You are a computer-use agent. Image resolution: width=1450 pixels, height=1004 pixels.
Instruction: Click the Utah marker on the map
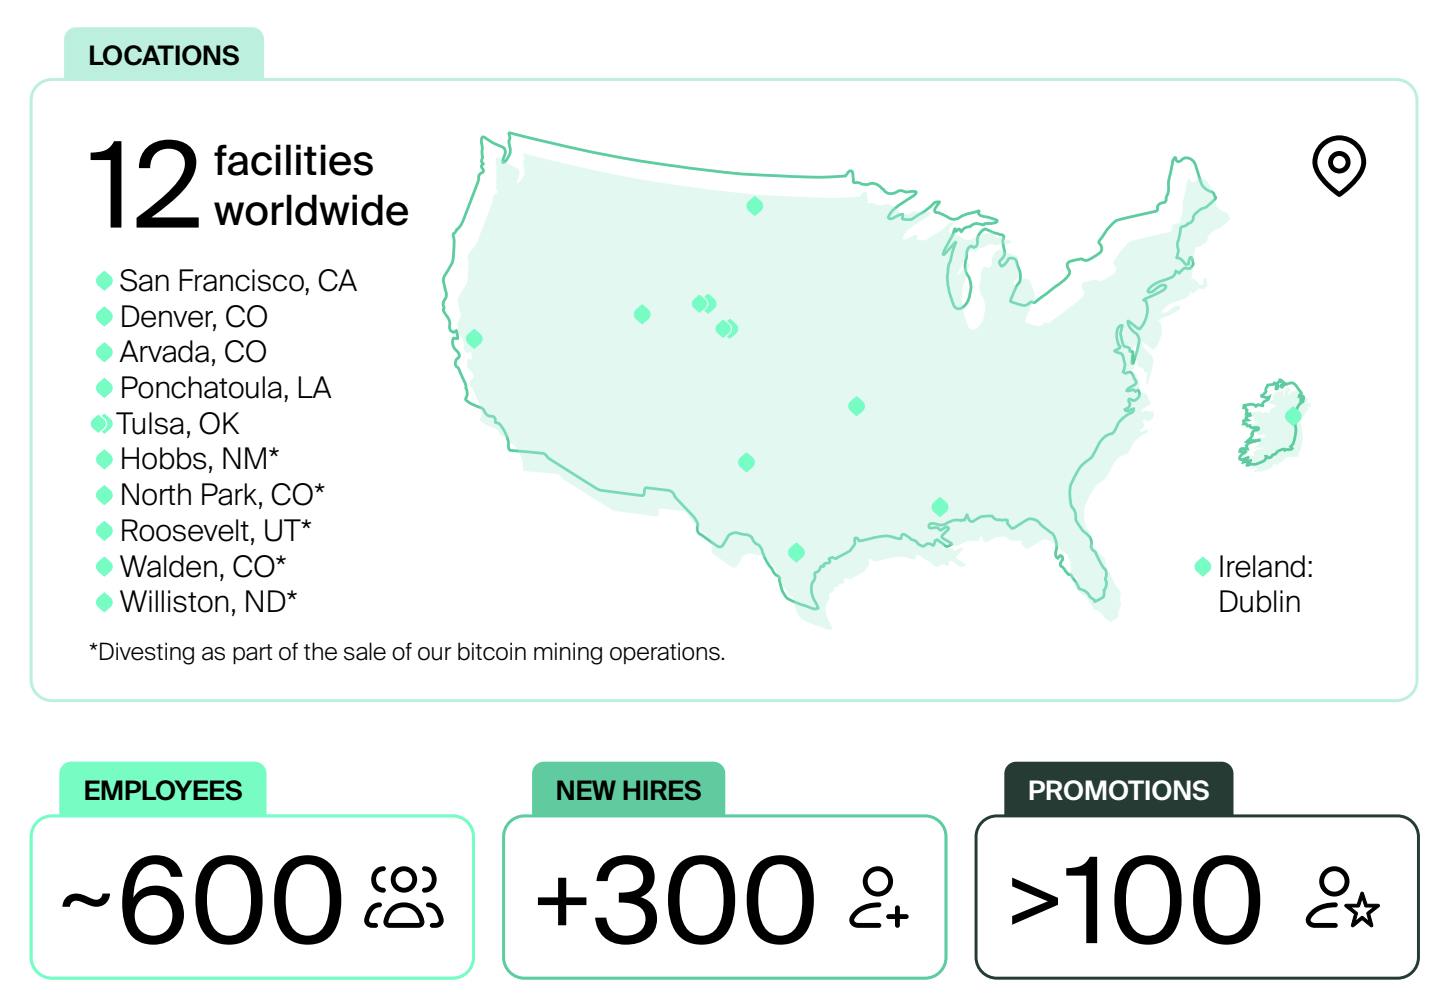[642, 314]
